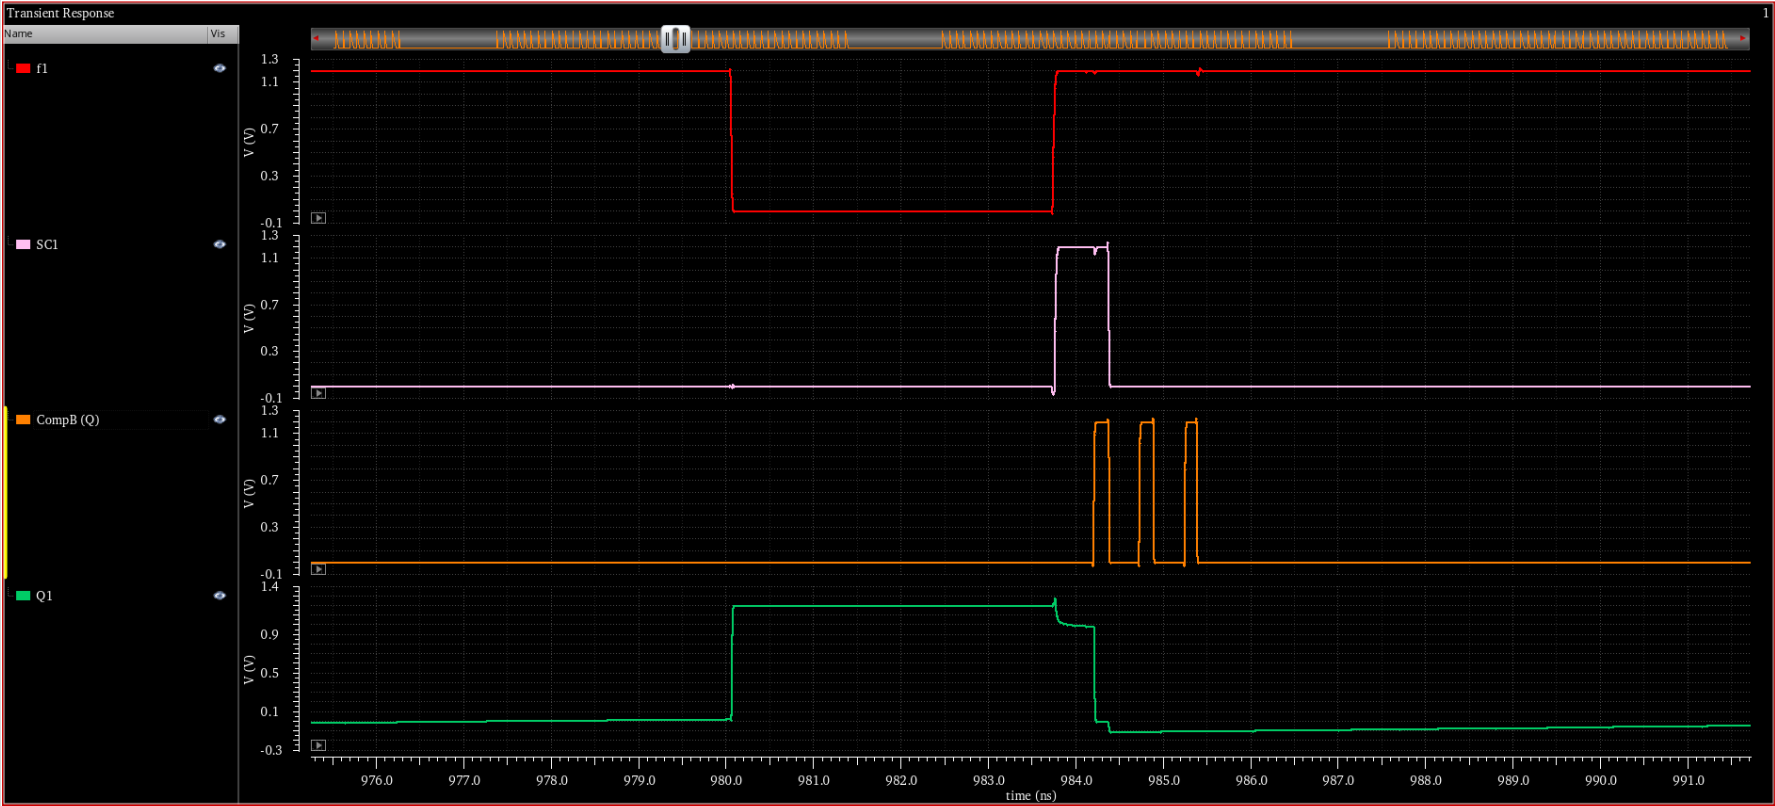This screenshot has height=806, width=1775.
Task: Hide the CompB (Q) waveform
Action: tap(220, 420)
